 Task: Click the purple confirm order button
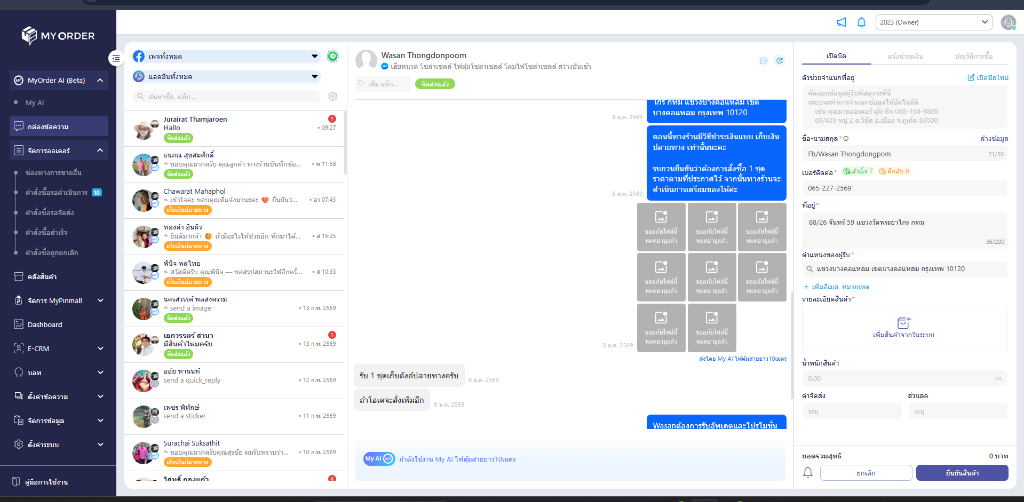coord(962,473)
